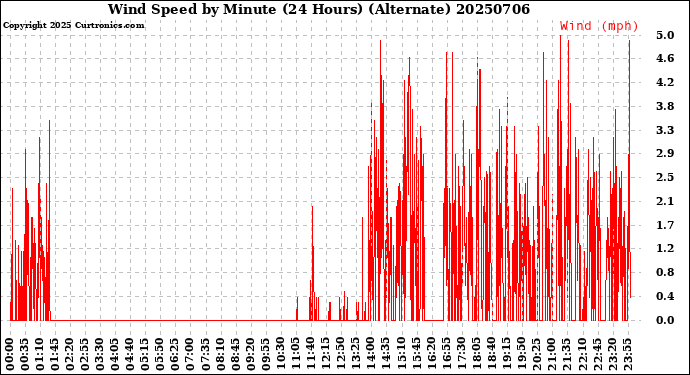The width and height of the screenshot is (690, 375).
Task: Click the 23:20 time label
Action: [x=612, y=355]
